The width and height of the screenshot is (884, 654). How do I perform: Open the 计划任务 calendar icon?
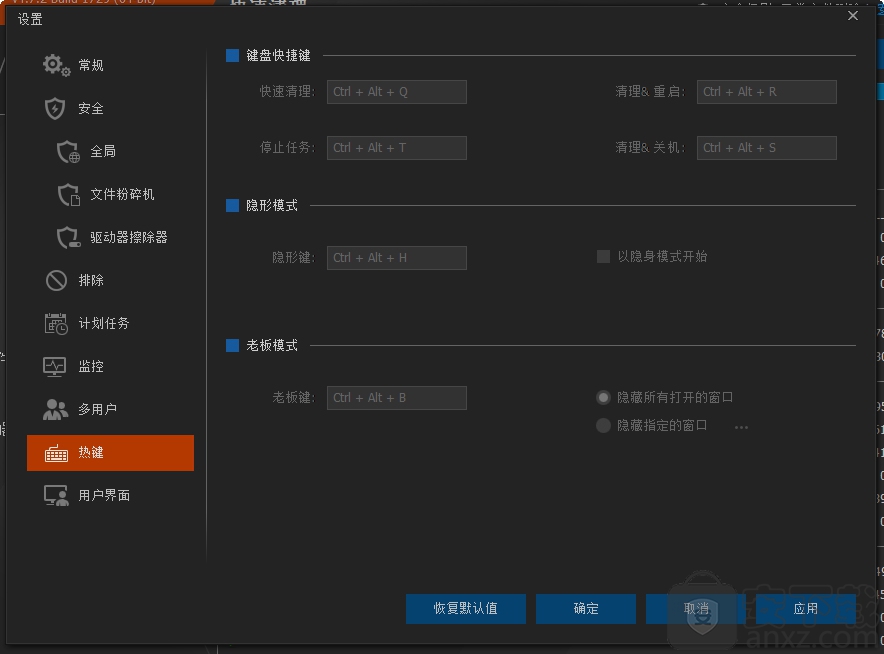point(56,324)
